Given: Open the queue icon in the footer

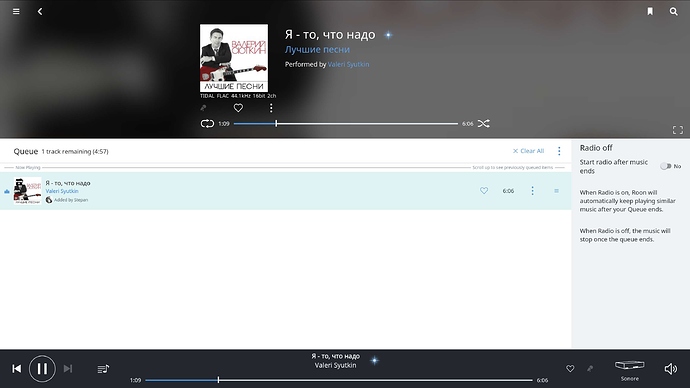Looking at the screenshot, I should (103, 369).
